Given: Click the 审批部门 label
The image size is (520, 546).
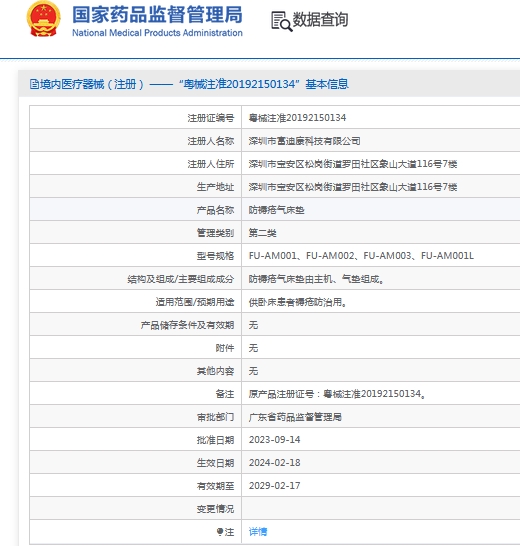Looking at the screenshot, I should pyautogui.click(x=215, y=417).
